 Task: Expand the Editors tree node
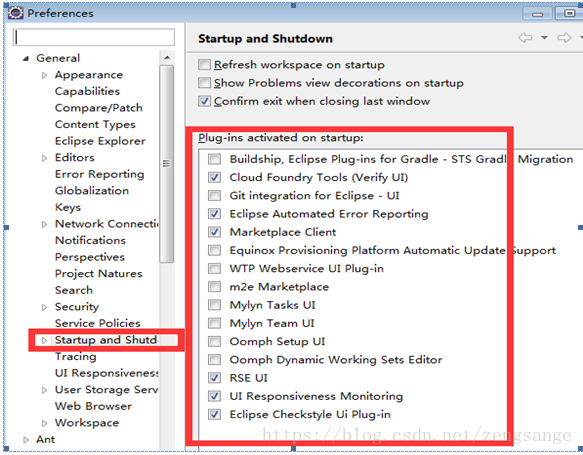(44, 158)
